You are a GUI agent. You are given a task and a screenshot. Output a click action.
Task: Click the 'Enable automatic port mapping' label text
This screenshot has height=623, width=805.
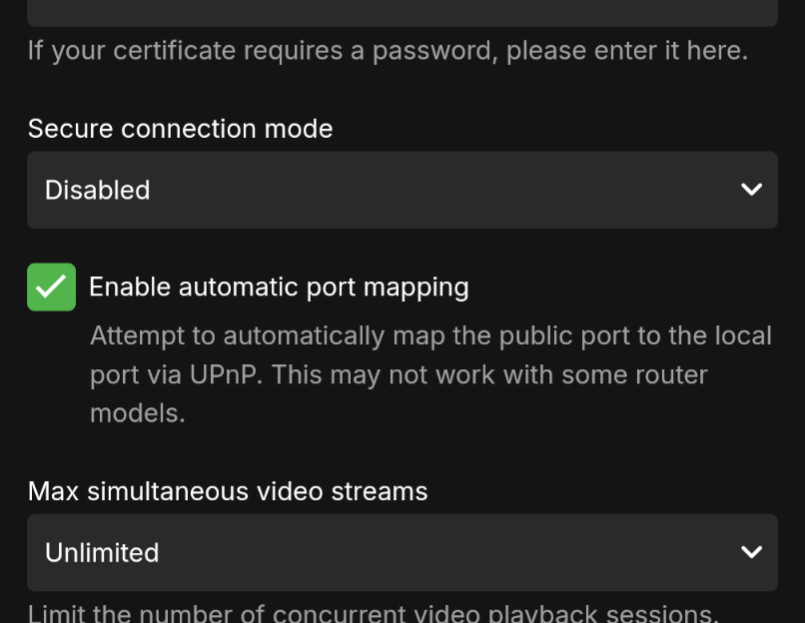278,287
